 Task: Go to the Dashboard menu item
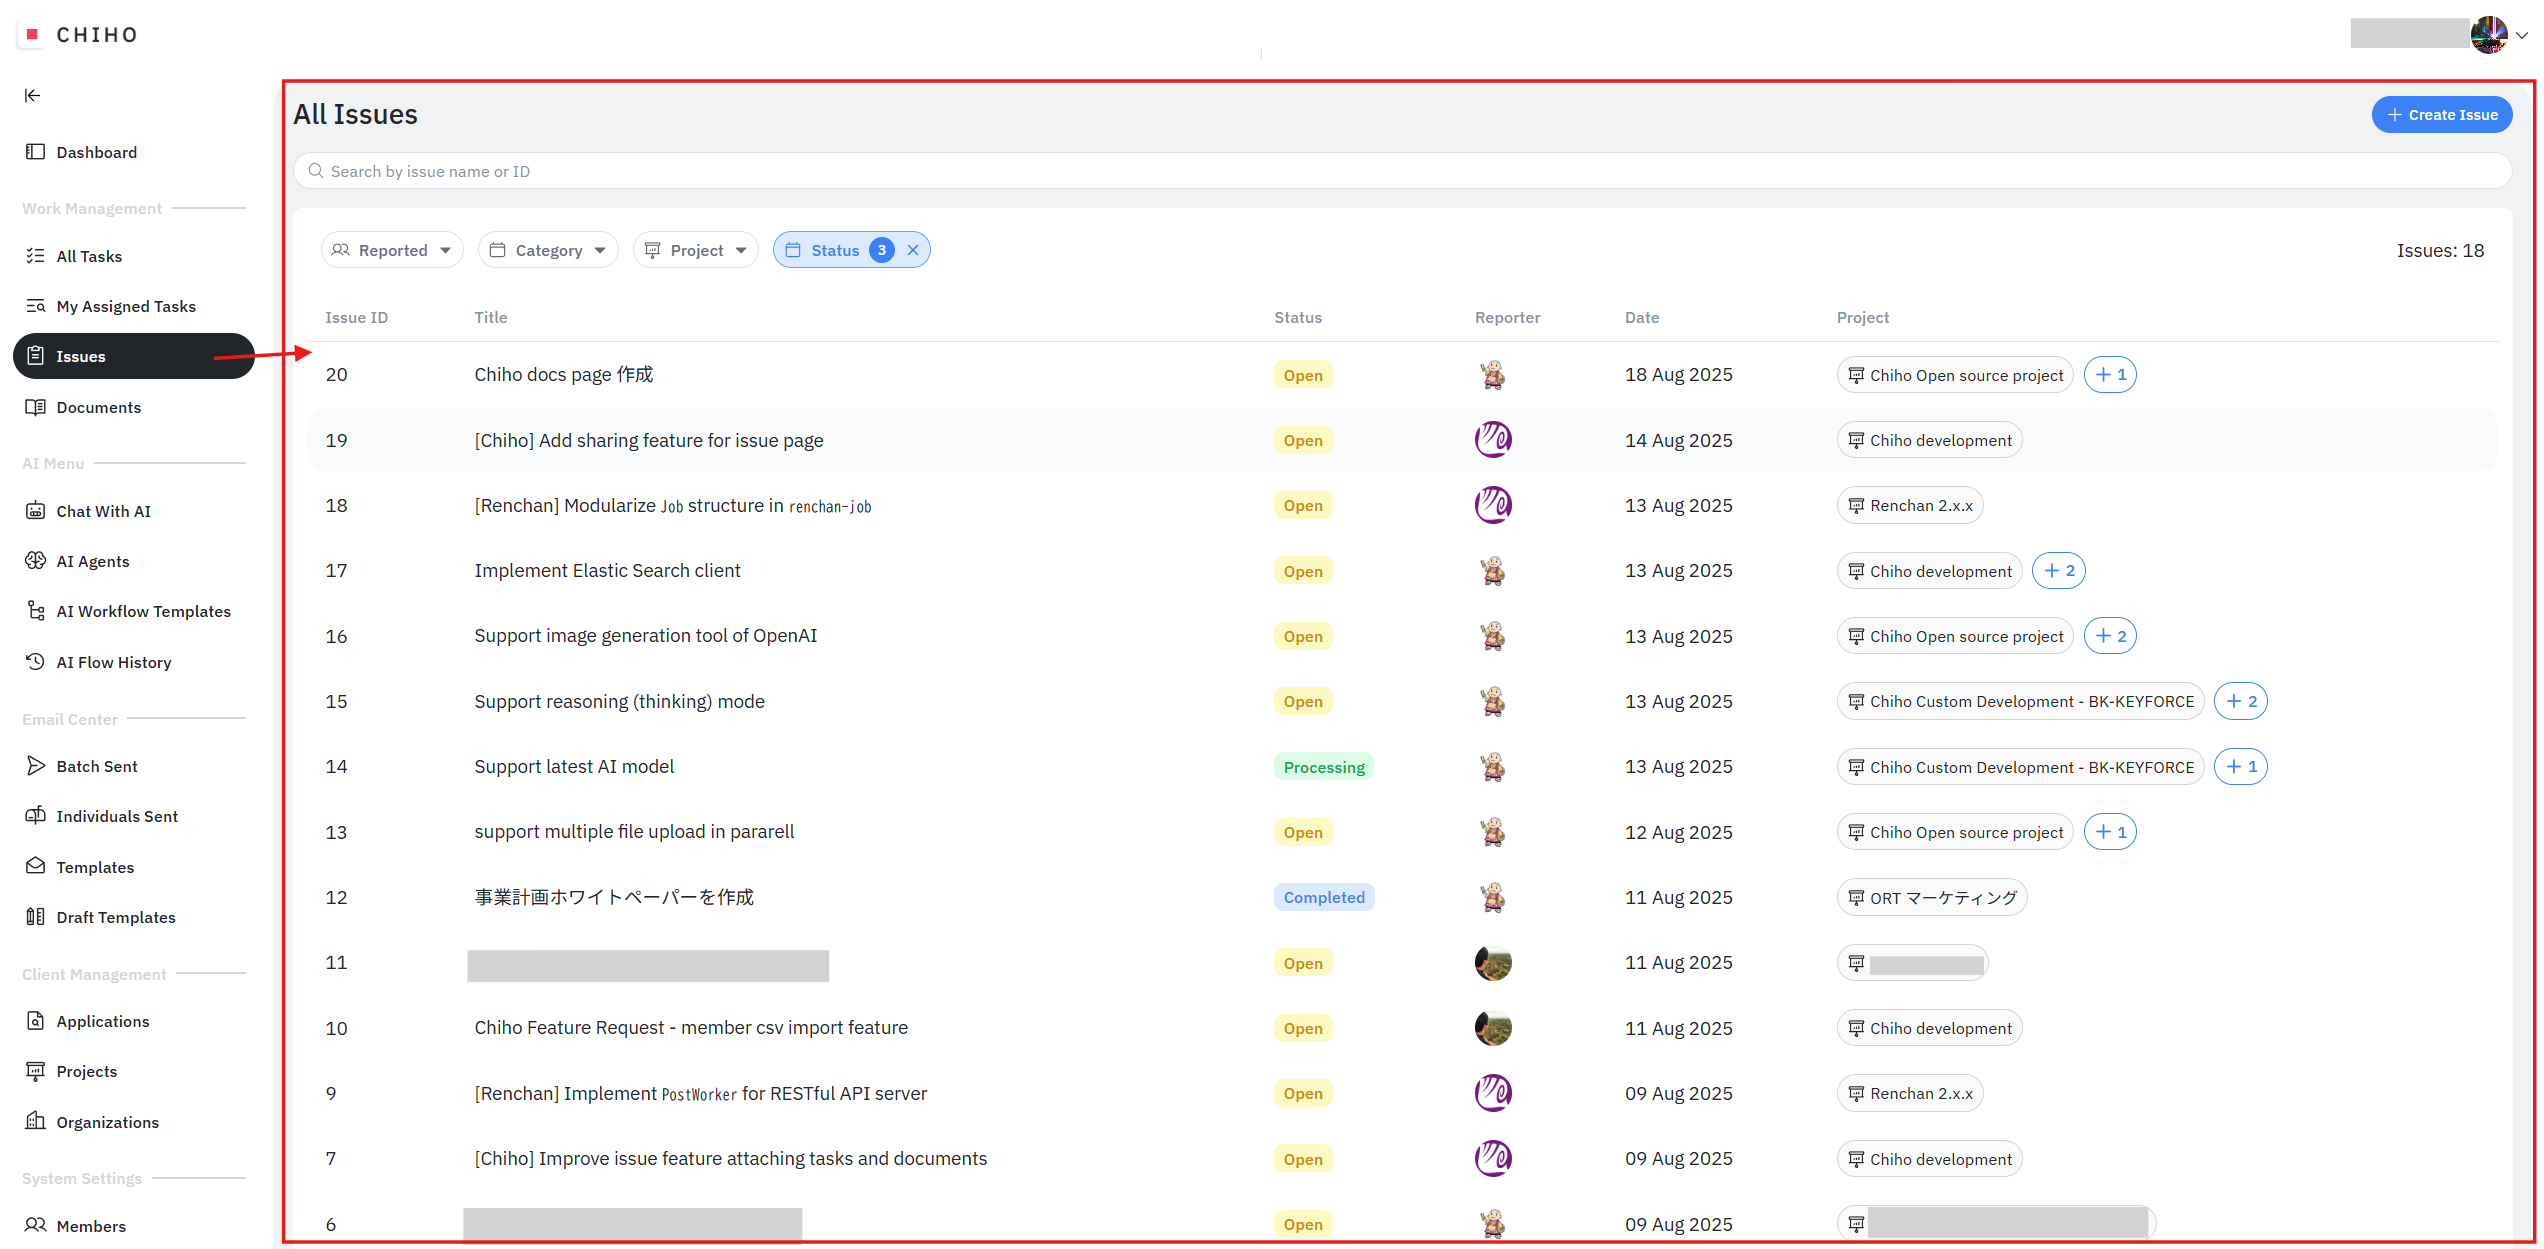pos(96,152)
